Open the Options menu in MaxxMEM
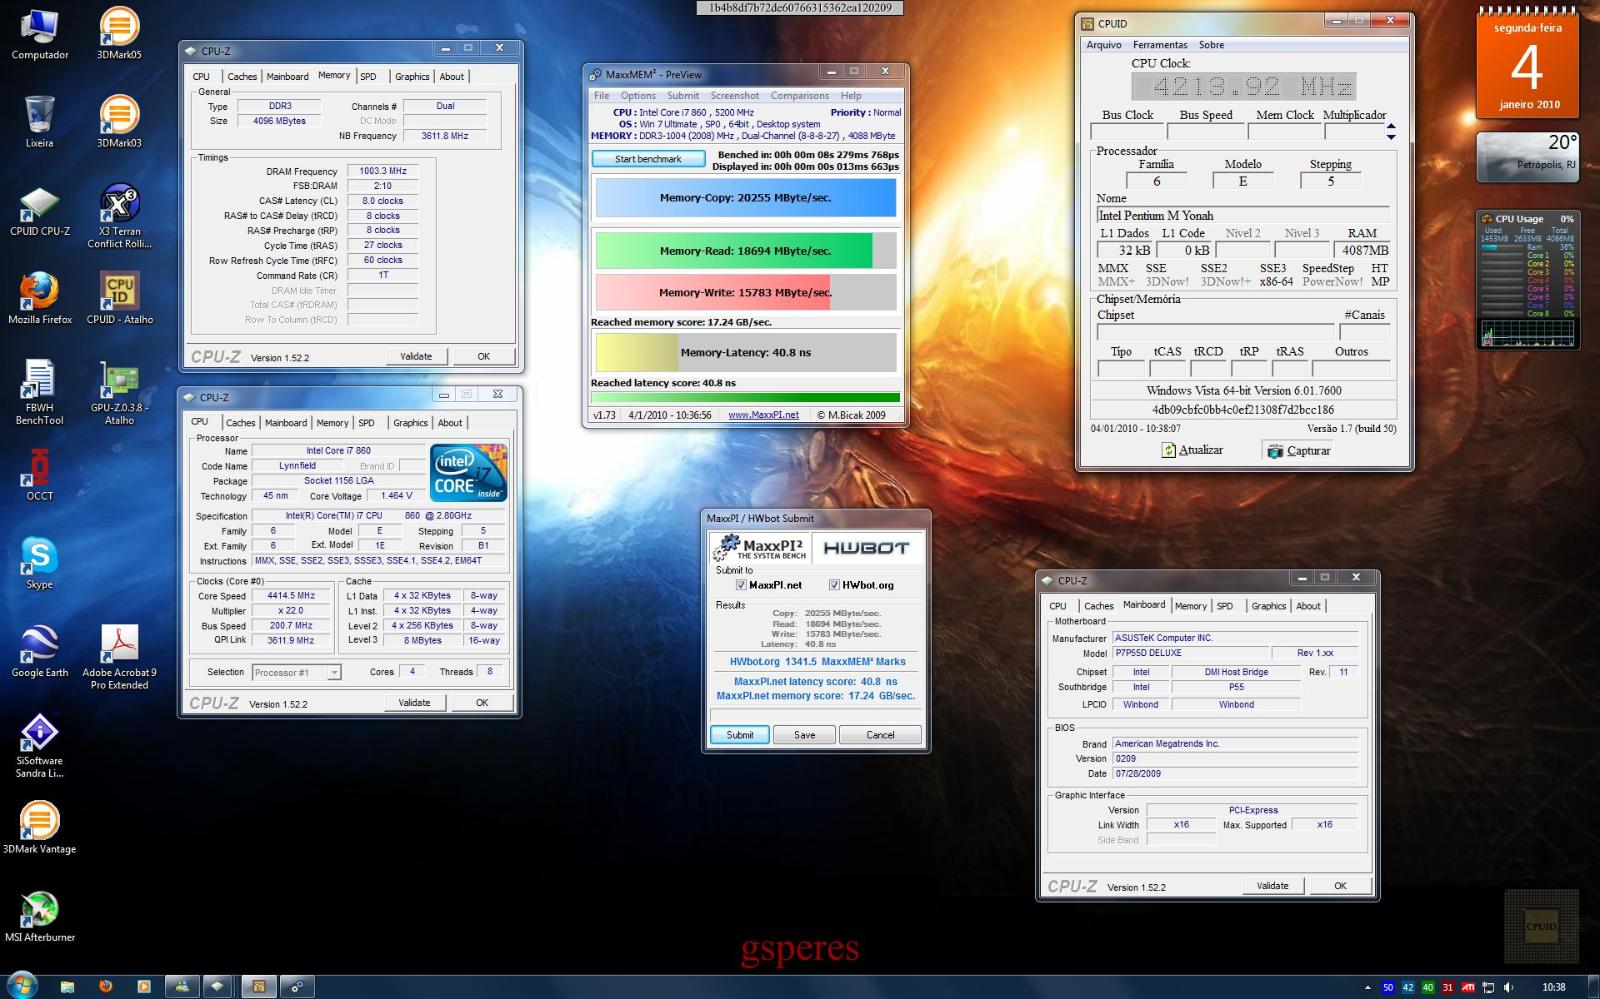This screenshot has height=999, width=1600. click(638, 96)
